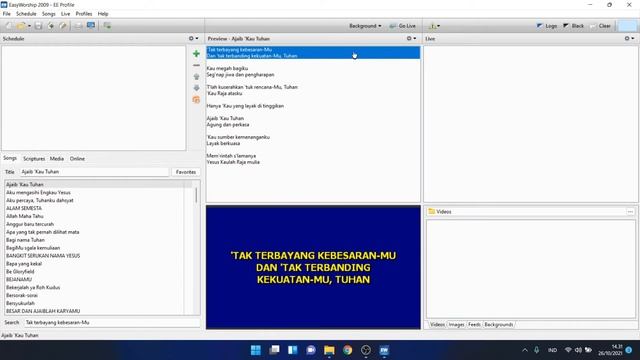Click the blue slide preview thumbnail

tap(313, 267)
